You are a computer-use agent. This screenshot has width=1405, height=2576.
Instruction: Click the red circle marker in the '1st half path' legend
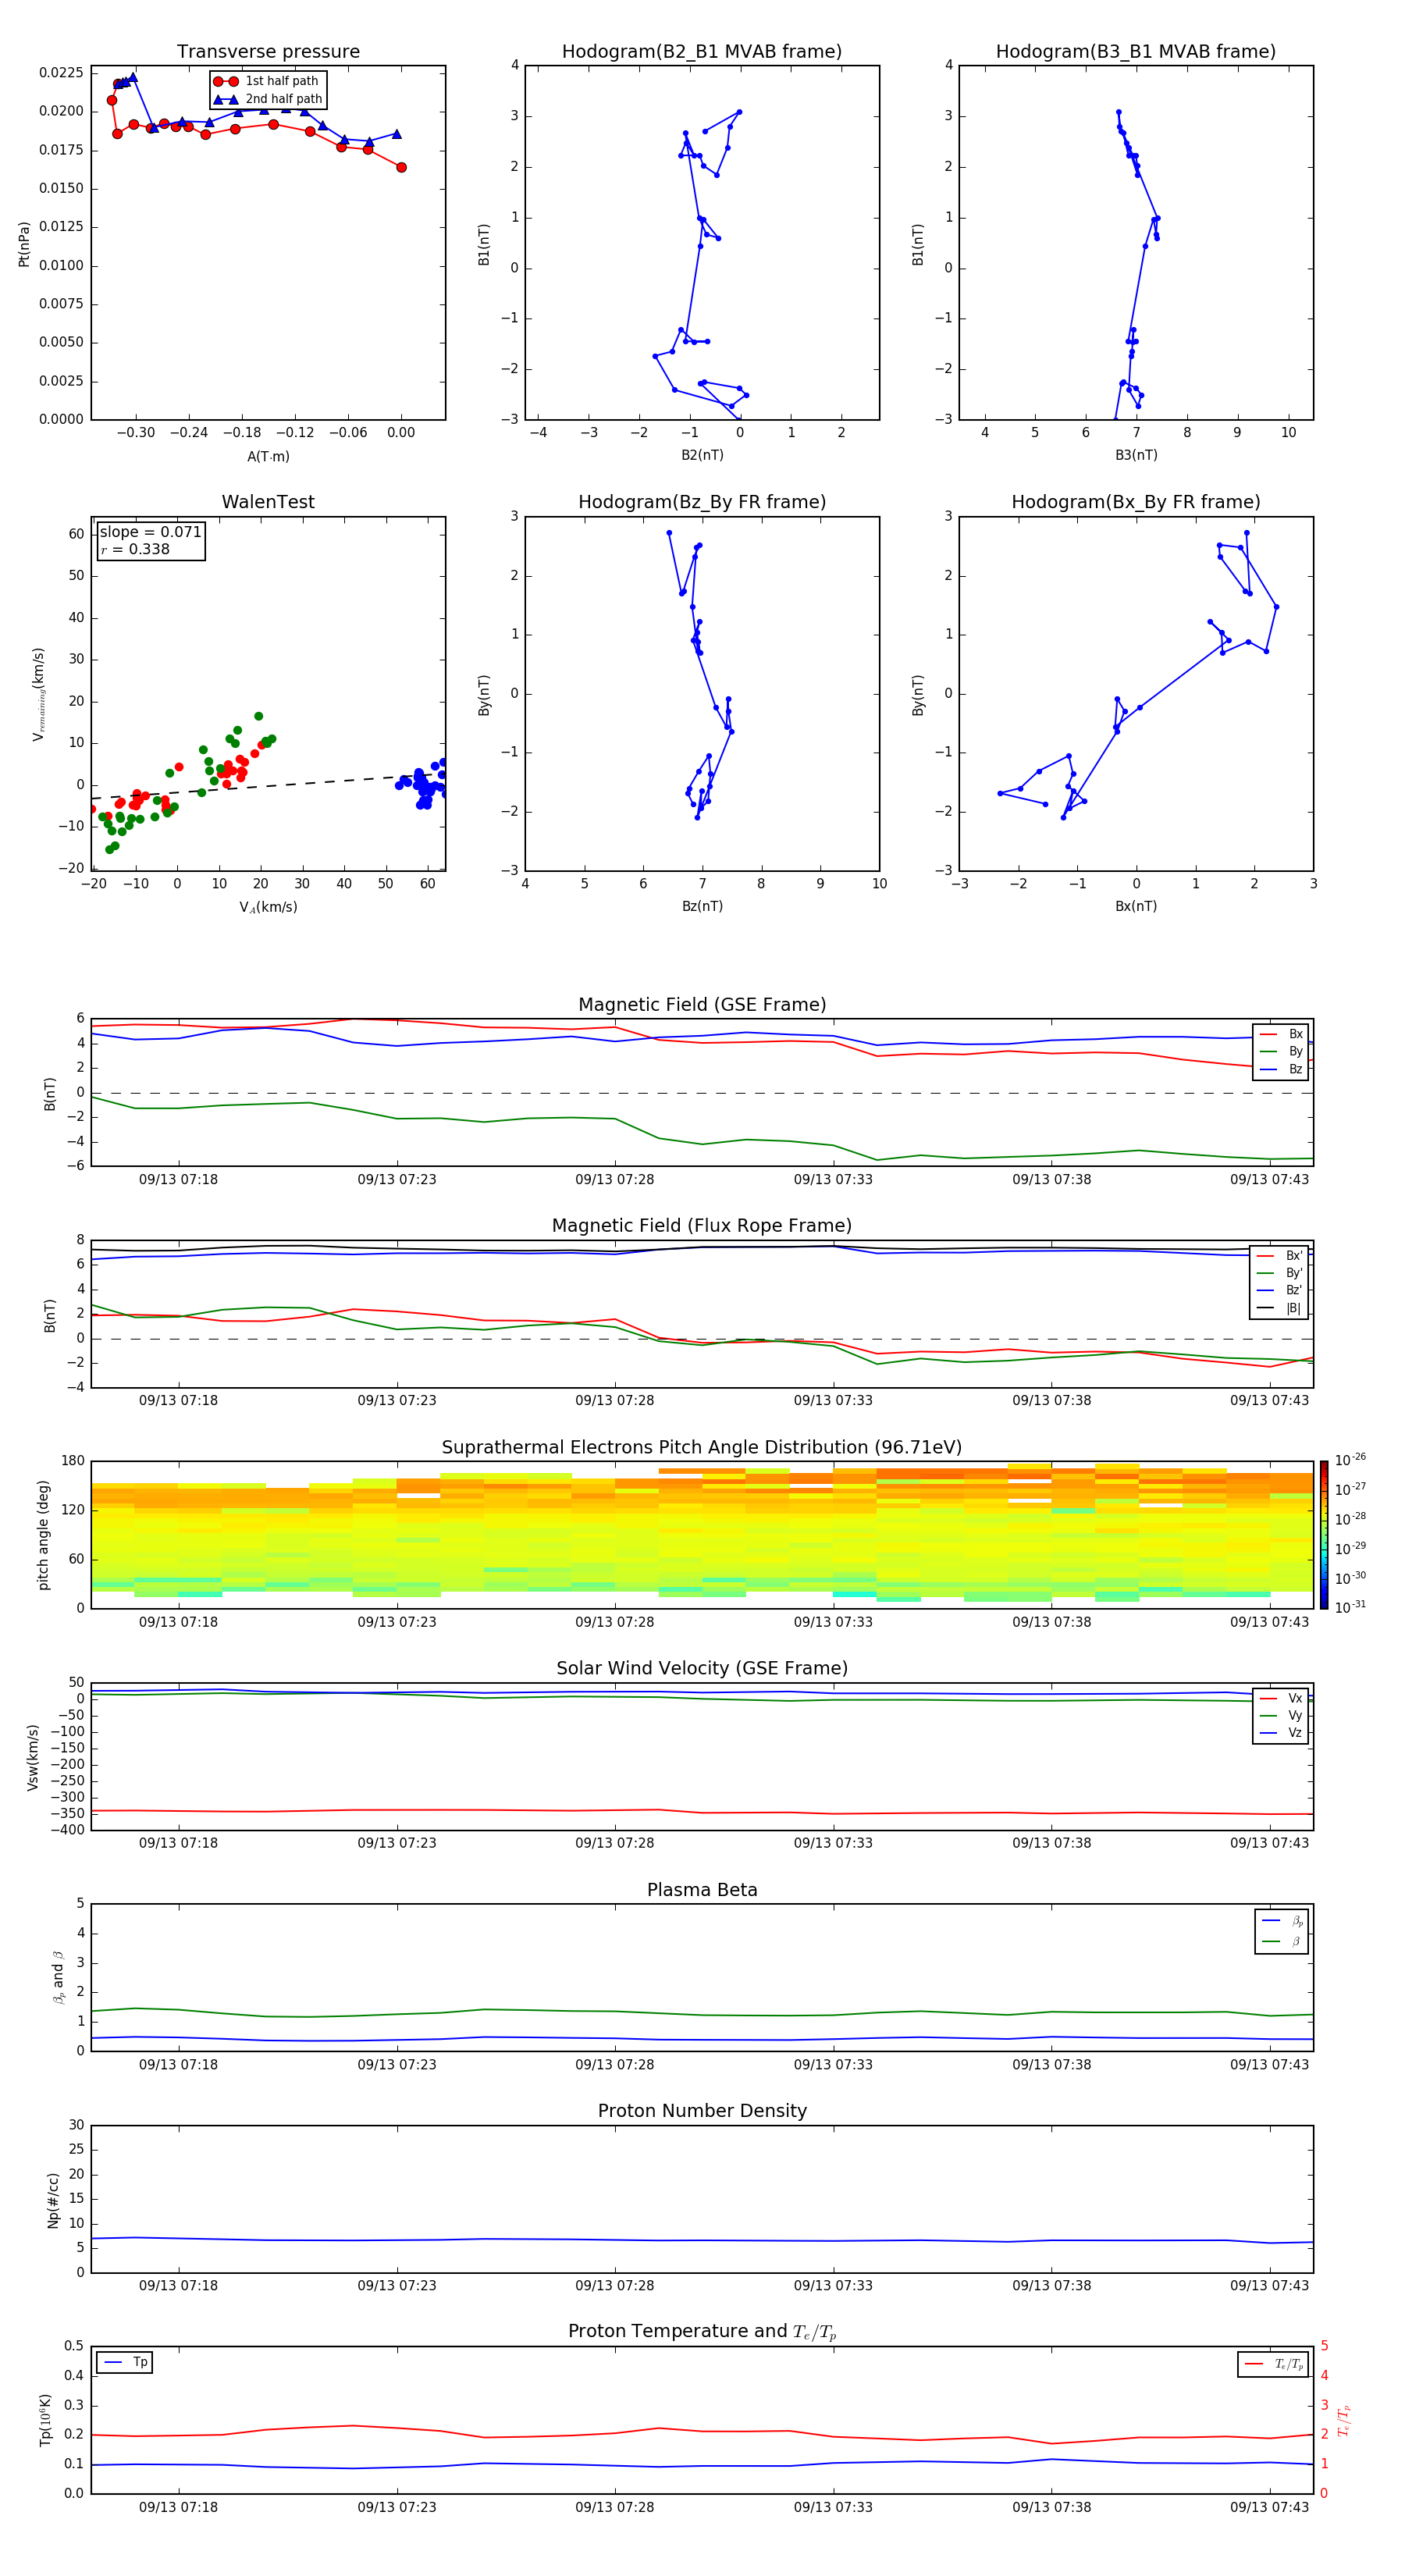point(226,81)
